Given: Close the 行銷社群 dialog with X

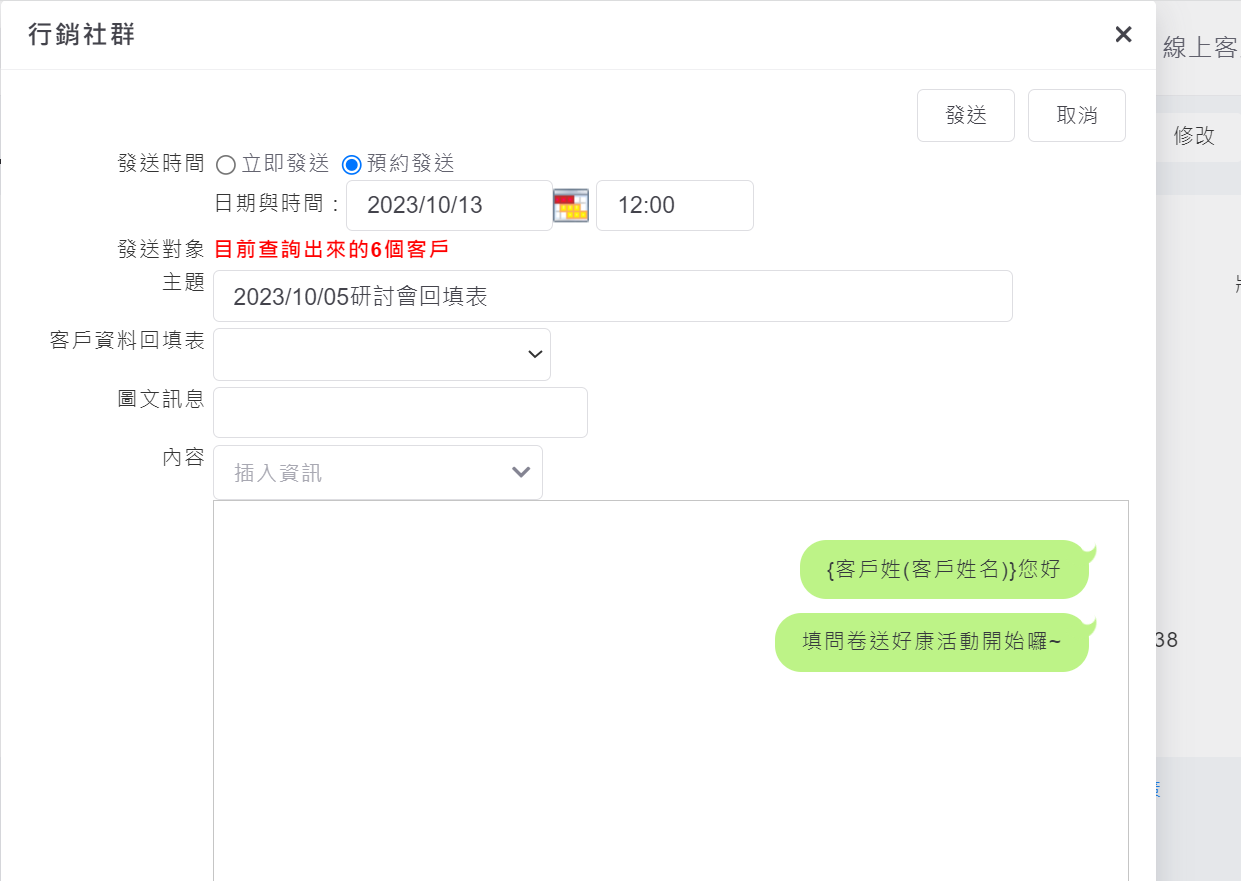Looking at the screenshot, I should point(1123,35).
